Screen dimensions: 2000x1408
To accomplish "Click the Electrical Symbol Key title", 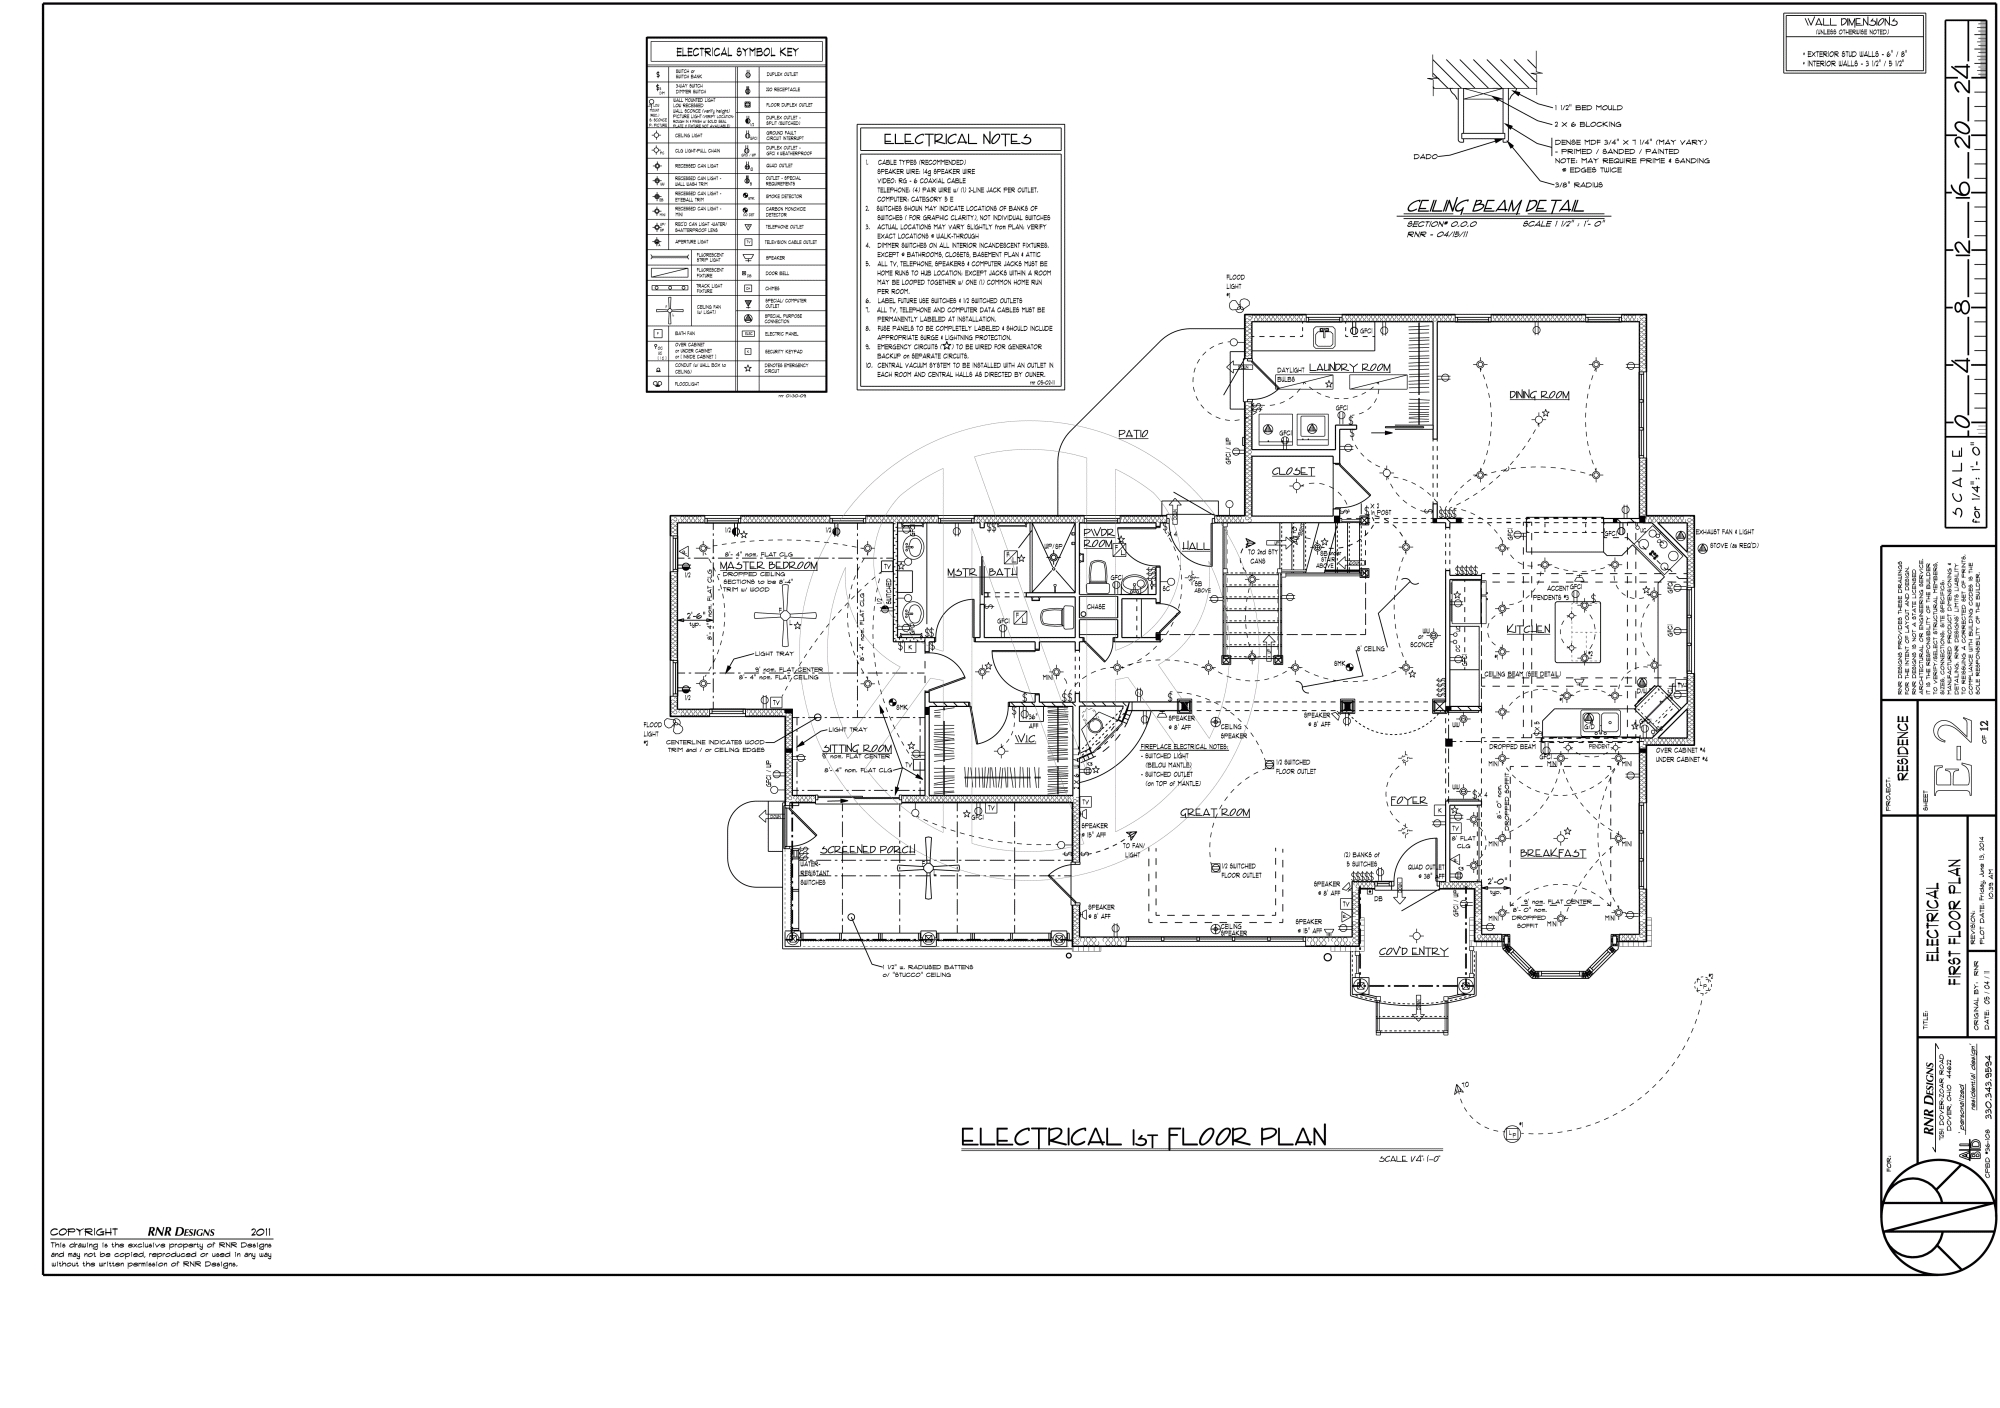I will [x=736, y=52].
